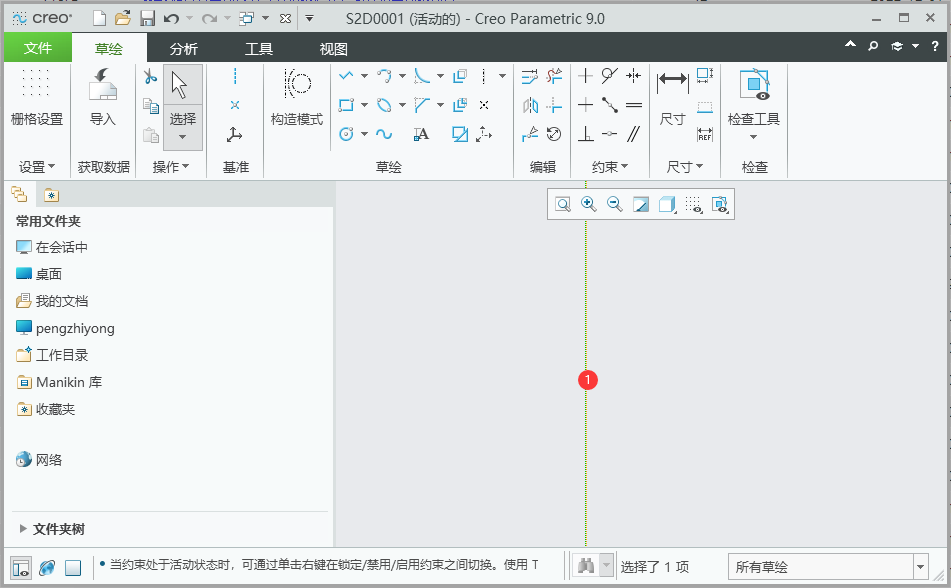Open the Text tool in the sketch group
Screen dimensions: 951x588
(421, 133)
